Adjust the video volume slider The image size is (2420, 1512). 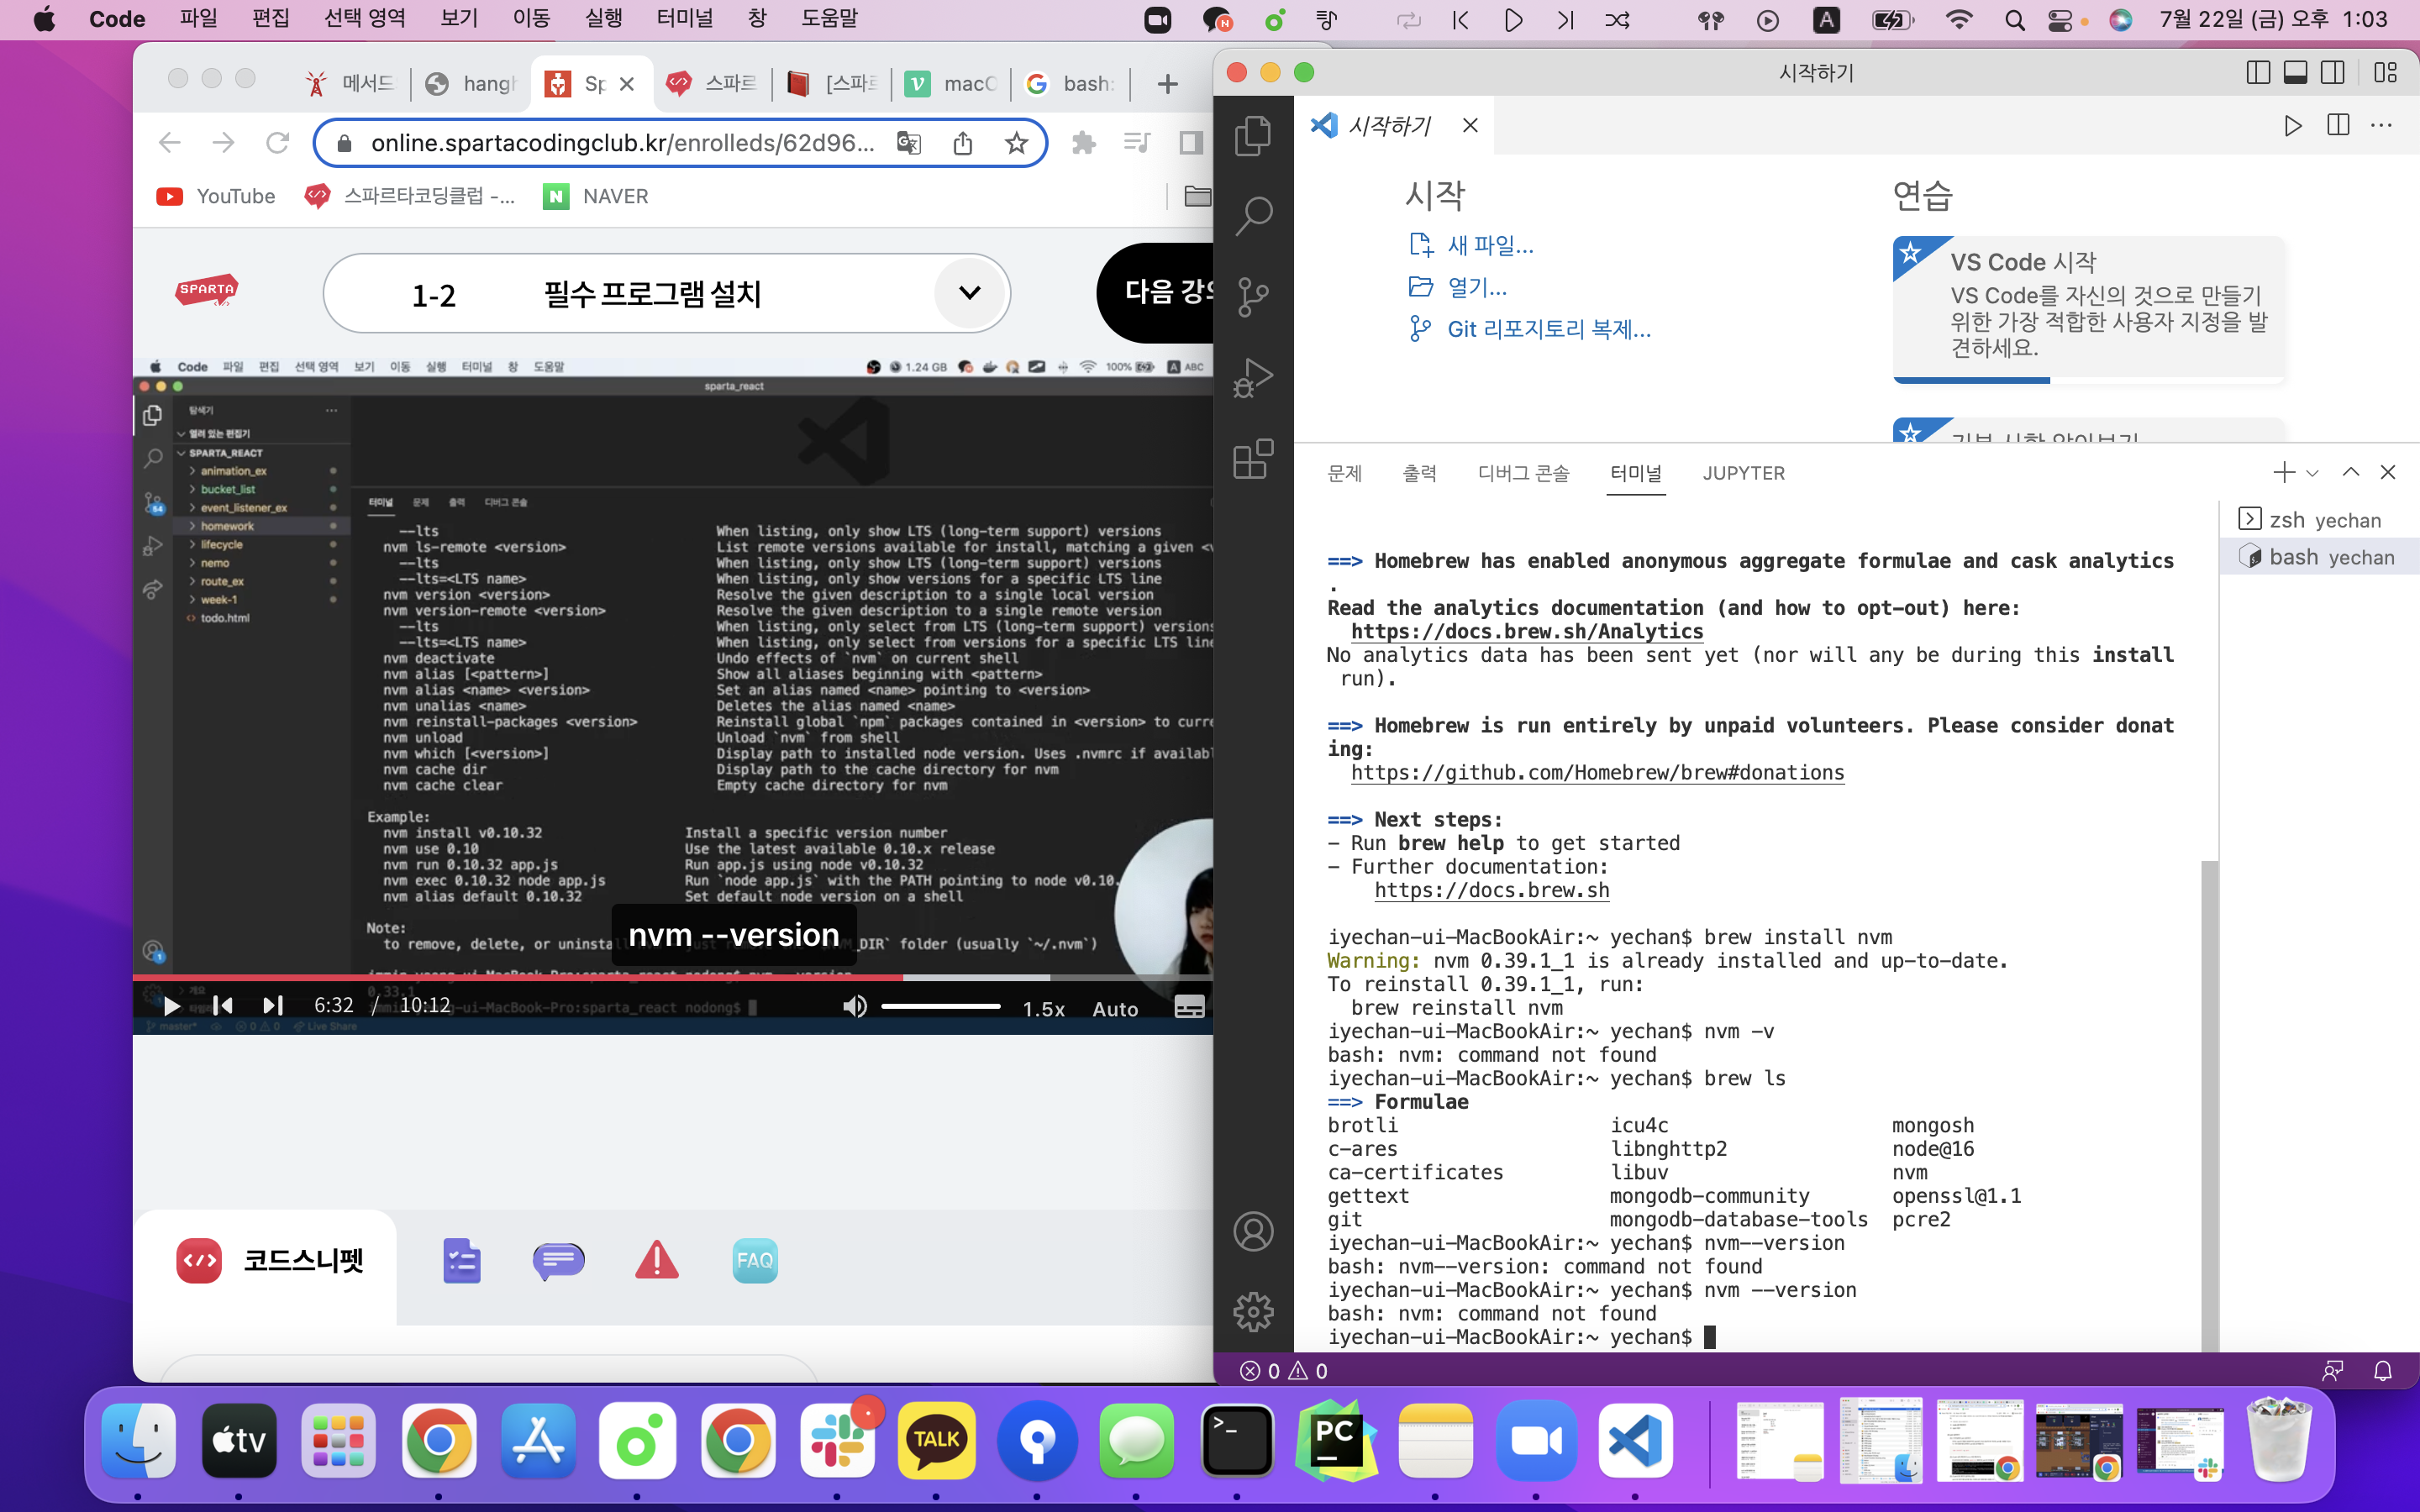click(x=941, y=1006)
